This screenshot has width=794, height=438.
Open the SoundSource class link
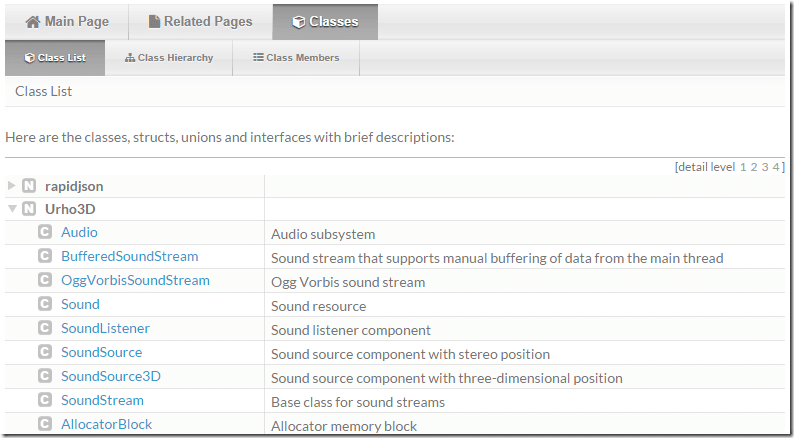pos(102,352)
